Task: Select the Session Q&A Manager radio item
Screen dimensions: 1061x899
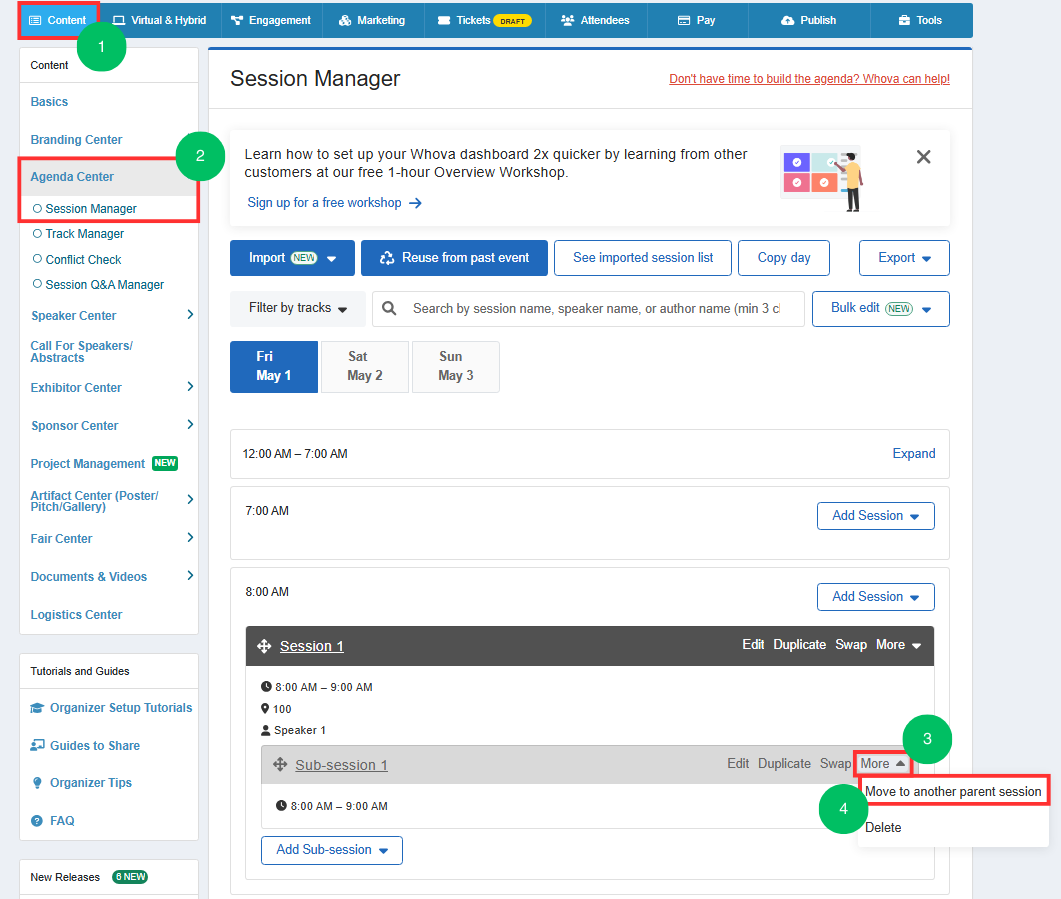Action: coord(98,285)
